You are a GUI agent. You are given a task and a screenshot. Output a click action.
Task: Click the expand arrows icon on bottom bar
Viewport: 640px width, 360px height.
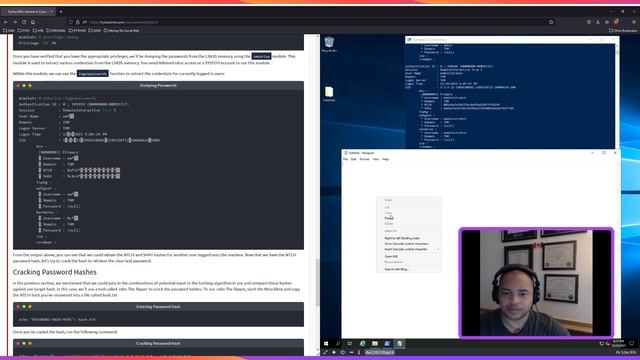325,352
